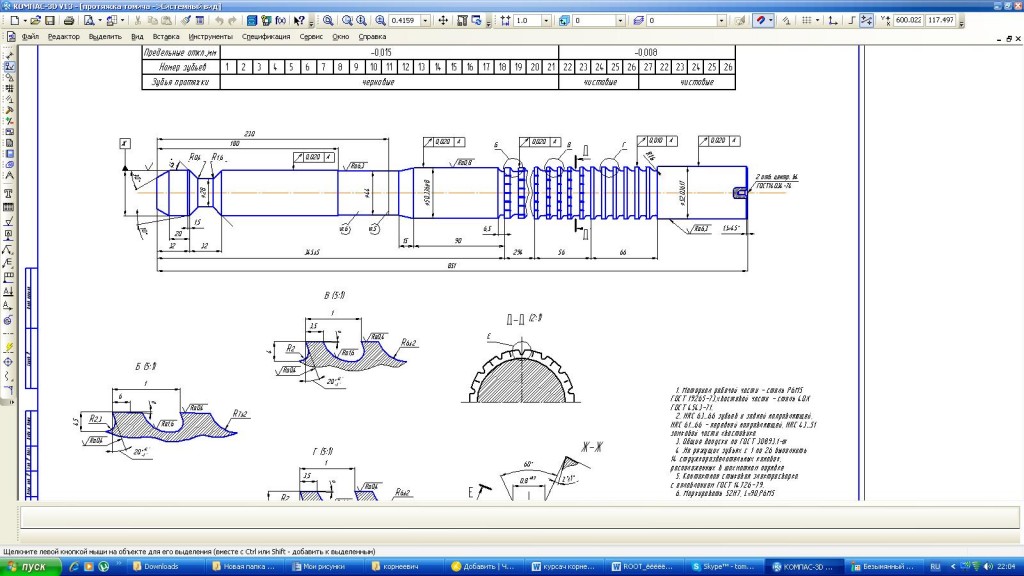Open the Файл menu
This screenshot has height=576, width=1024.
(30, 37)
